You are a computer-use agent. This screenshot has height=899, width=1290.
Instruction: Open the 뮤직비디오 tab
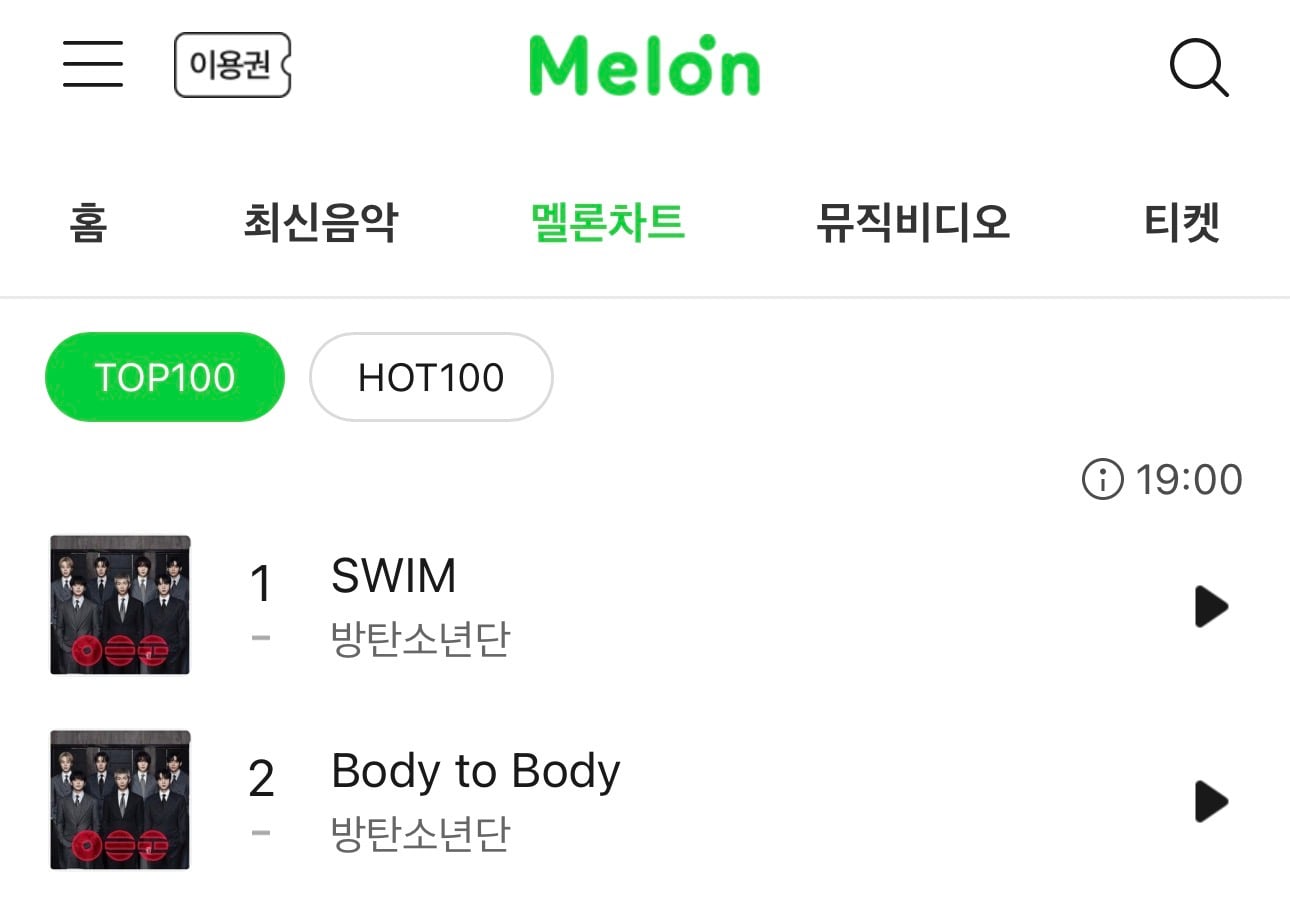(x=913, y=221)
